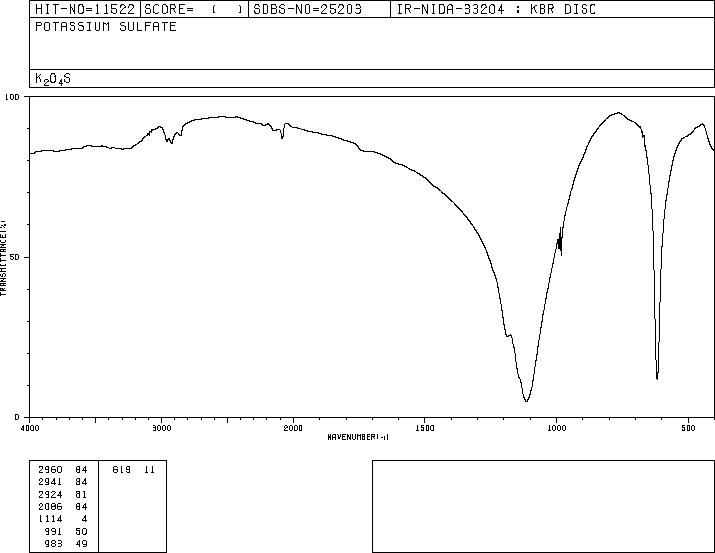Screen dimensions: 715x553
Task: Select peak table row 991 50
Action: coord(66,532)
